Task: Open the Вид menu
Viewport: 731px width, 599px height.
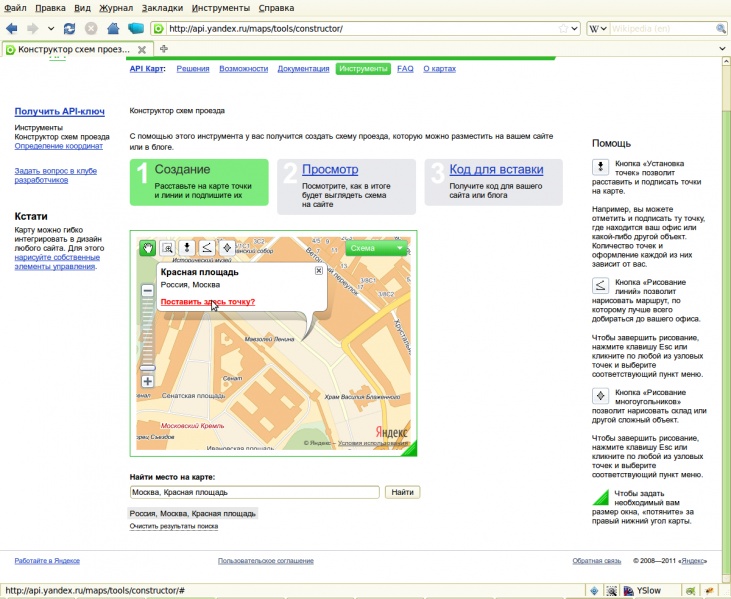Action: [83, 8]
